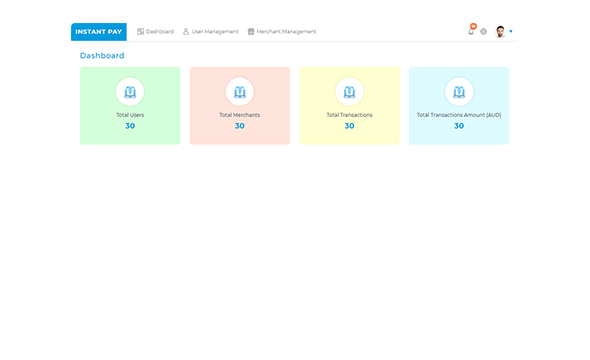Click the User Management person icon
Image resolution: width=590 pixels, height=360 pixels.
[x=186, y=32]
